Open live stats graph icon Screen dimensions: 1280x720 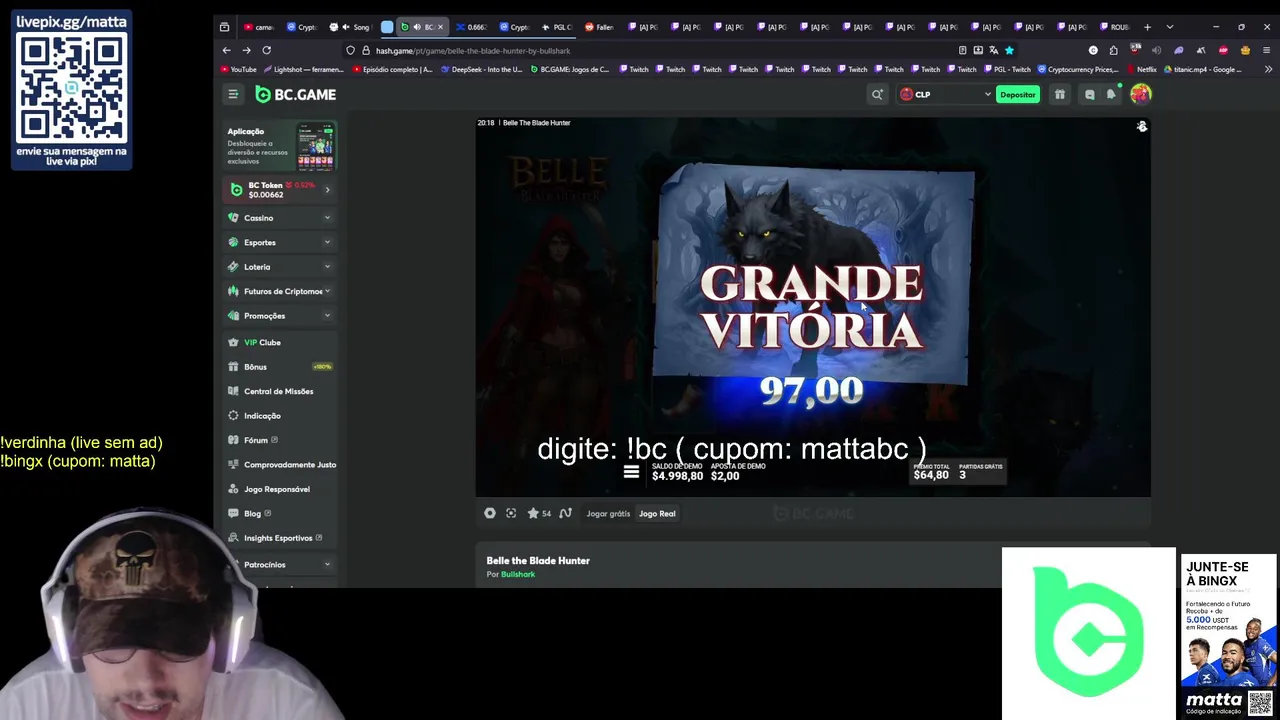pos(565,513)
